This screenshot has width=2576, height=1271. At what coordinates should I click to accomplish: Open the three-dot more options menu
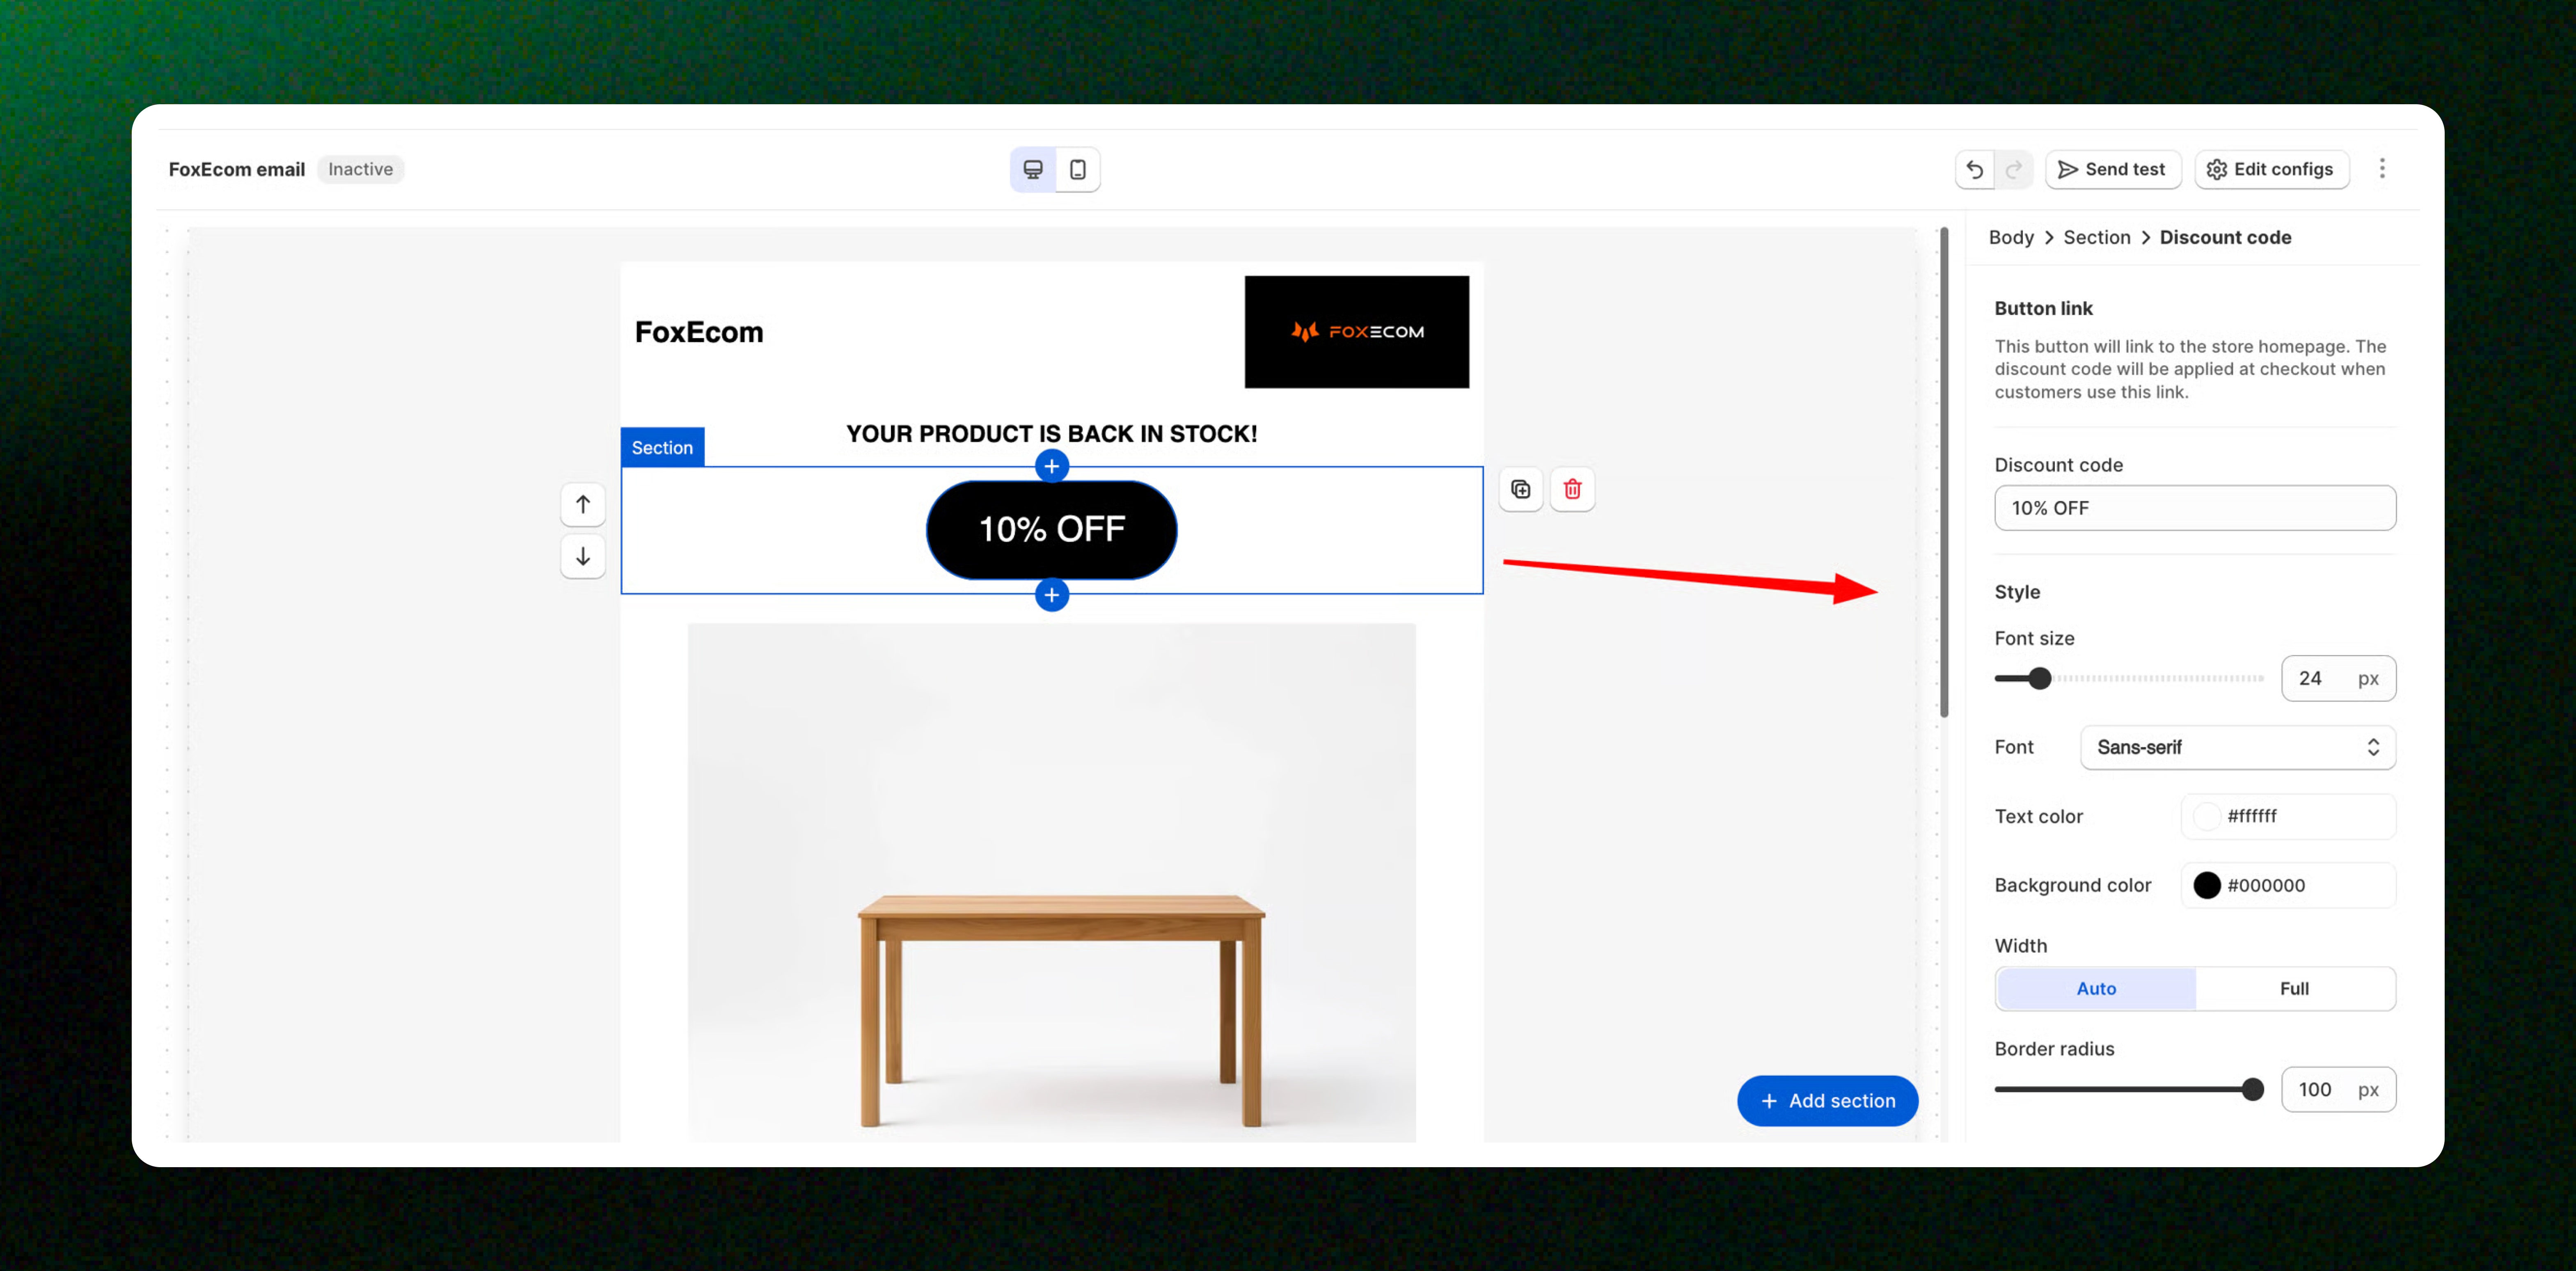point(2381,168)
